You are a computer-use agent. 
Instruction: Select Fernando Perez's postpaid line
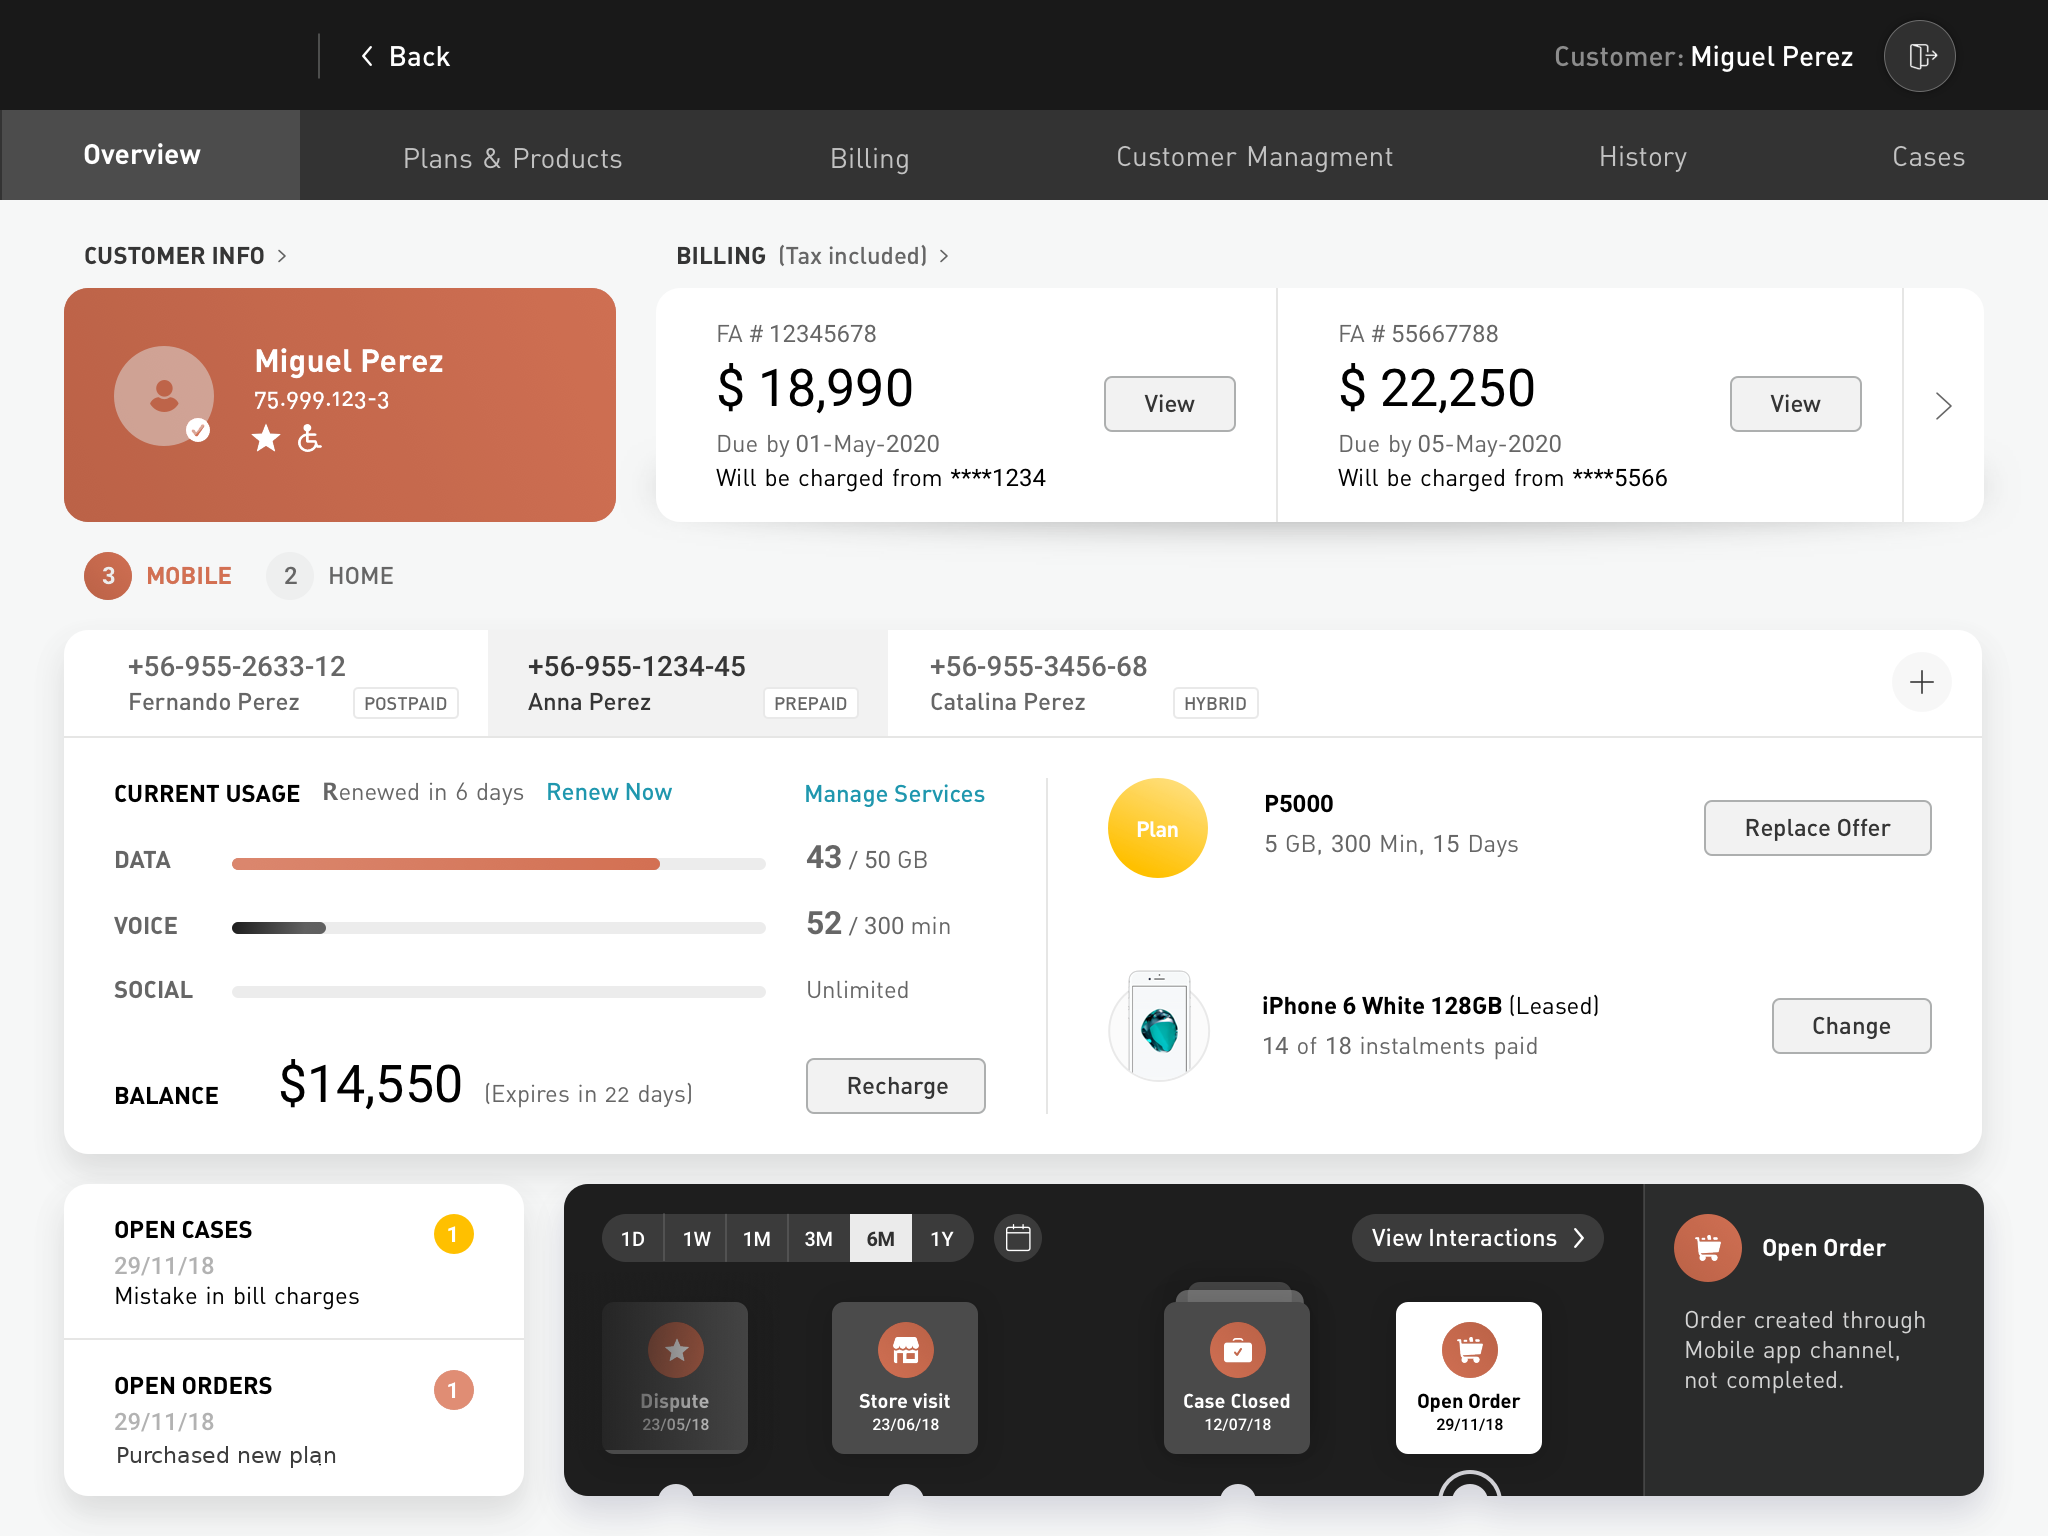276,684
